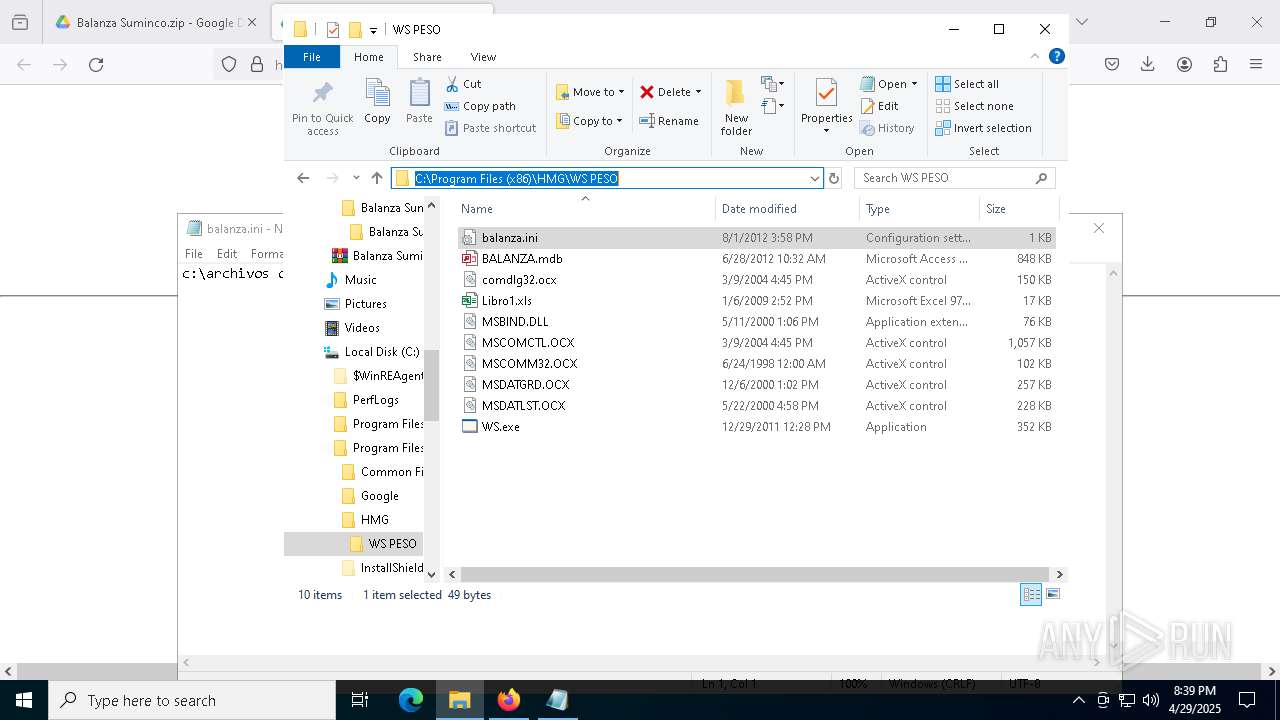Select MSBIND.DLL file
Screen dimensions: 1280x720
(756, 322)
